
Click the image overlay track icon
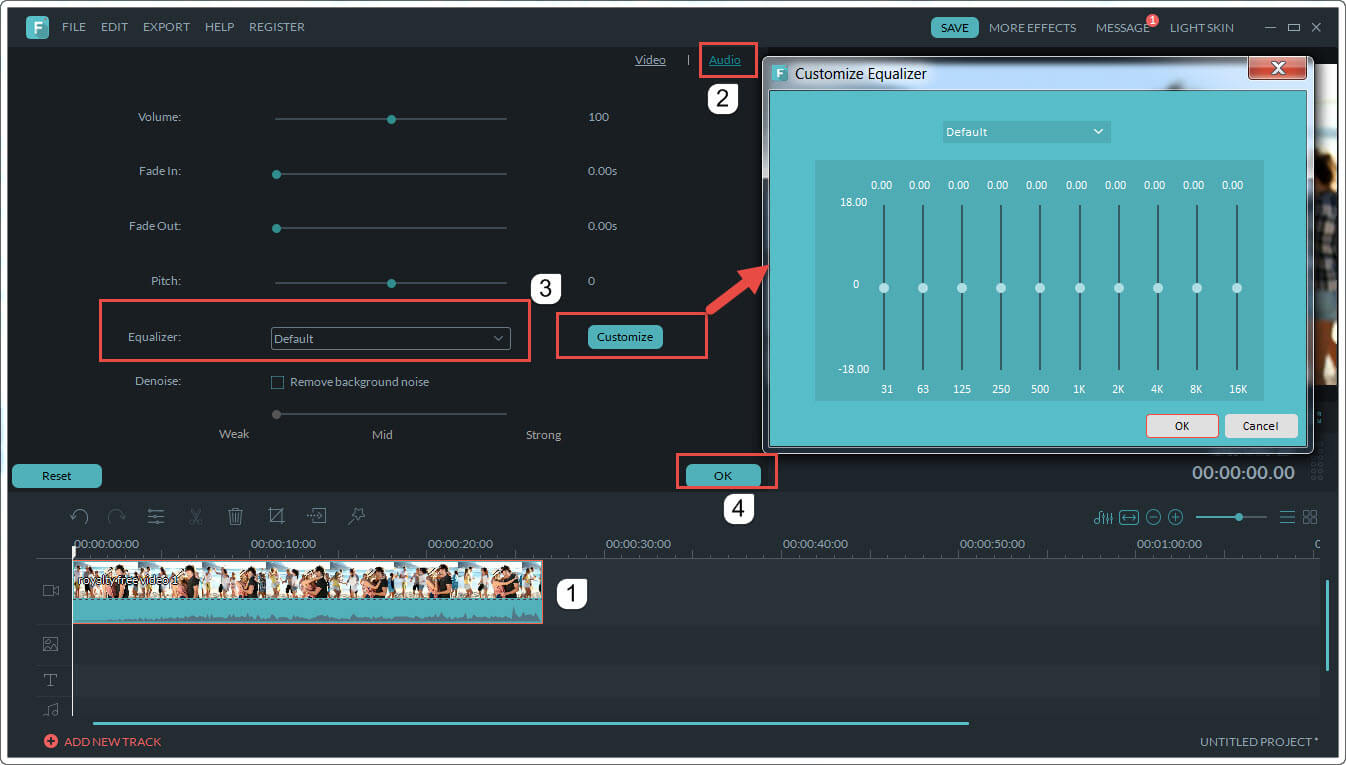(50, 645)
